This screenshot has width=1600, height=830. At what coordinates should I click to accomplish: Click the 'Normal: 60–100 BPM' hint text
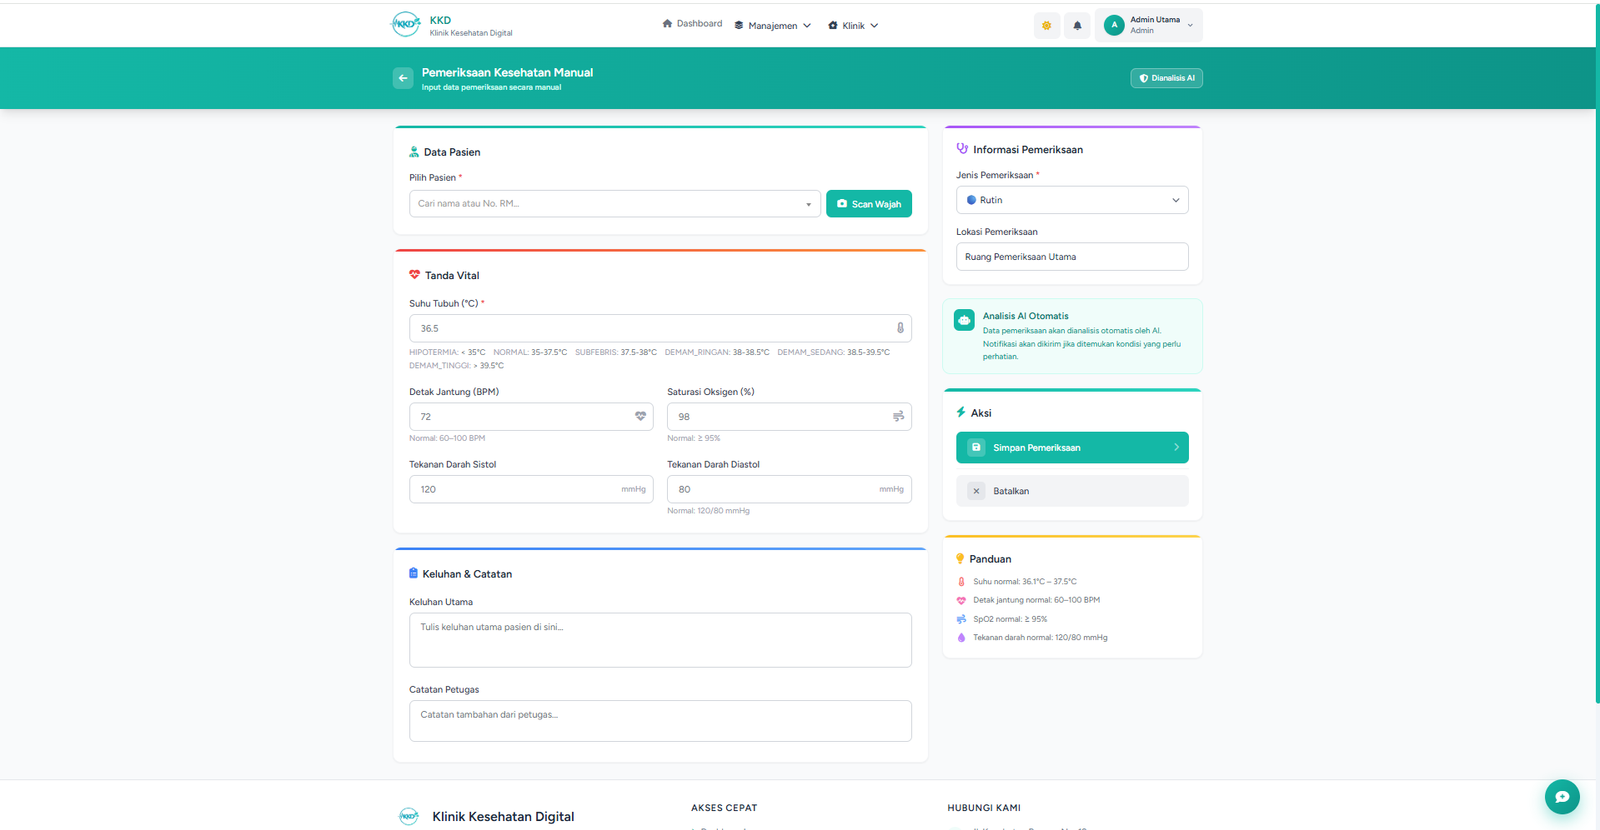point(447,438)
